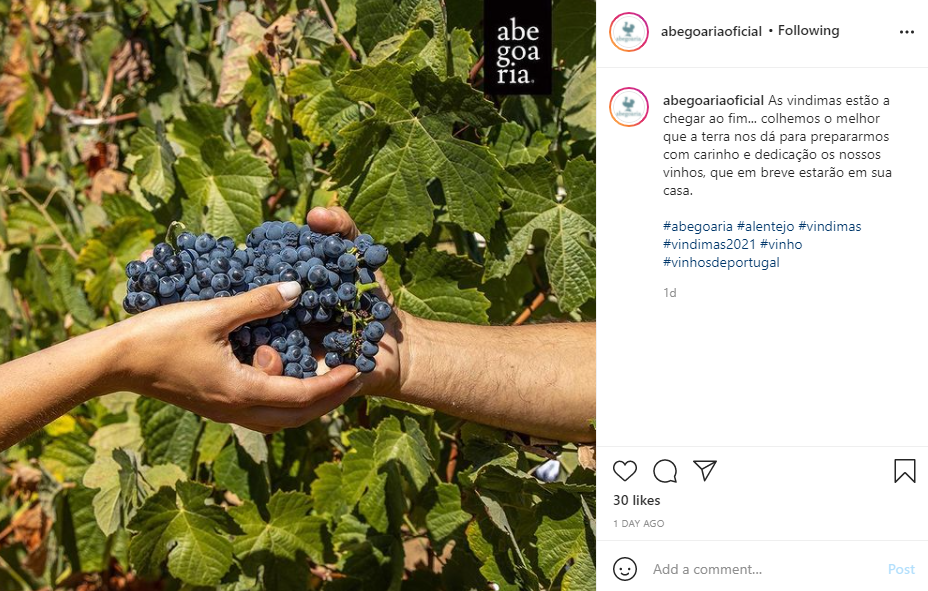Share the post via paper plane icon

pos(705,470)
